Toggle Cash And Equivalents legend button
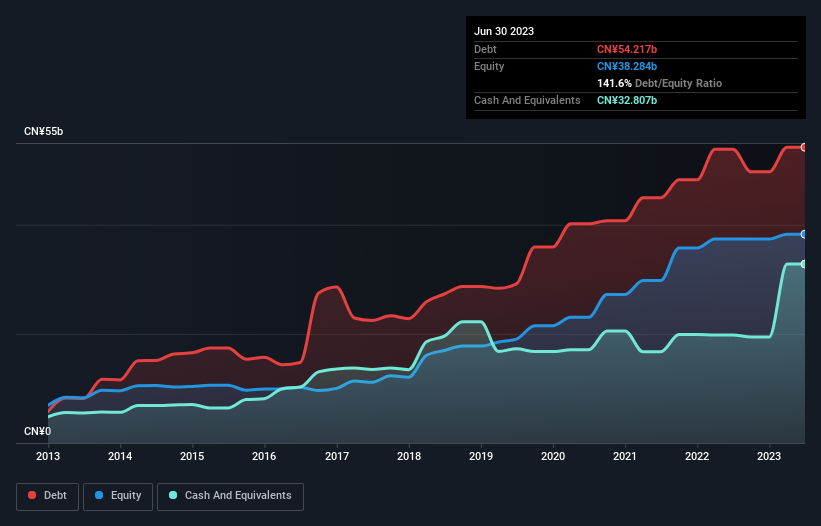This screenshot has height=526, width=821. (230, 496)
